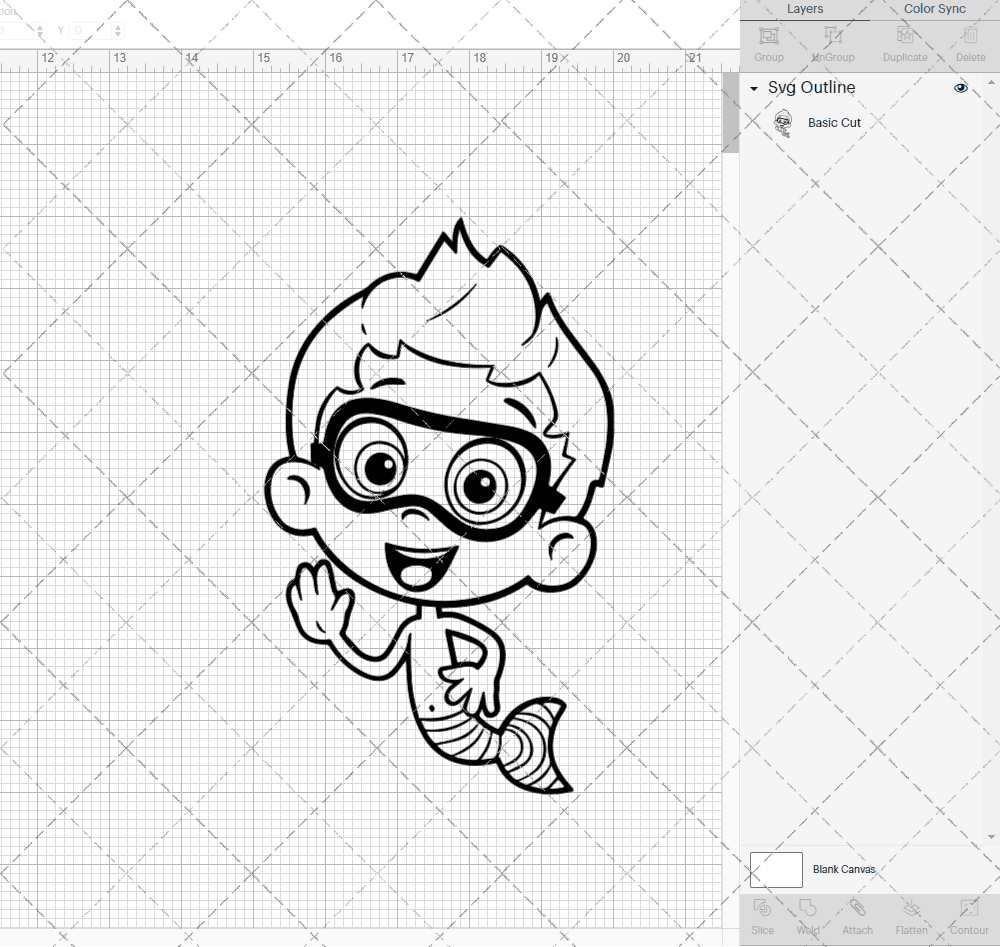Click the Attach paperclip icon
This screenshot has width=1000, height=947.
tap(857, 908)
